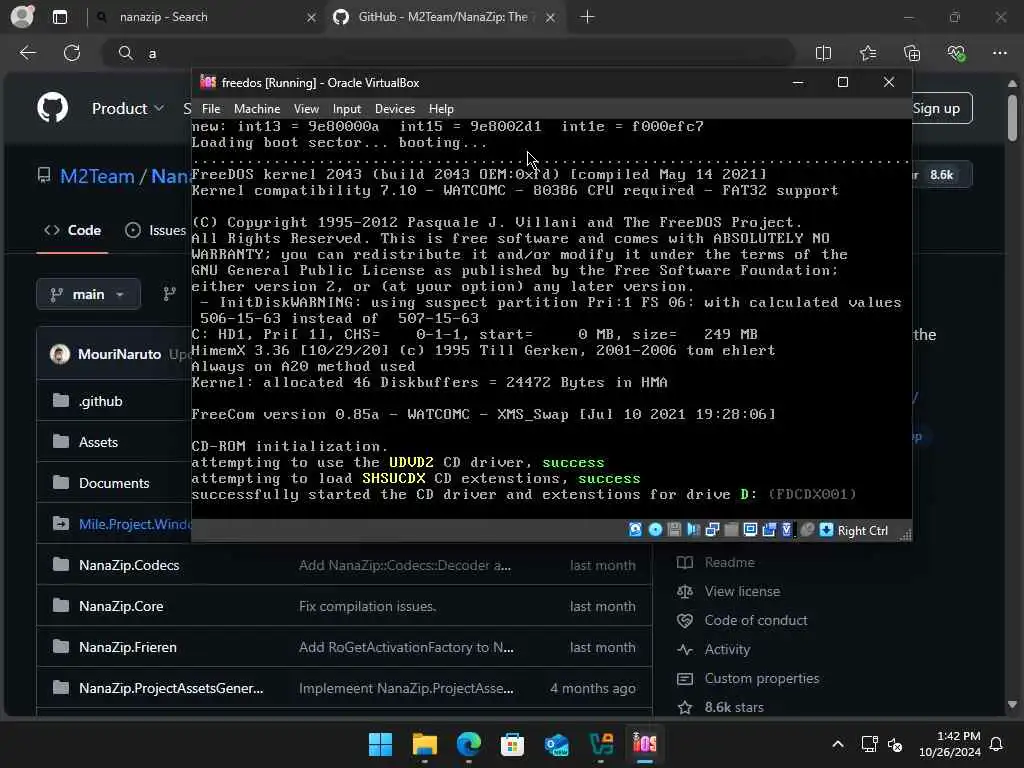This screenshot has width=1024, height=768.
Task: Click the shared folders icon in VirtualBox status bar
Action: (x=731, y=530)
